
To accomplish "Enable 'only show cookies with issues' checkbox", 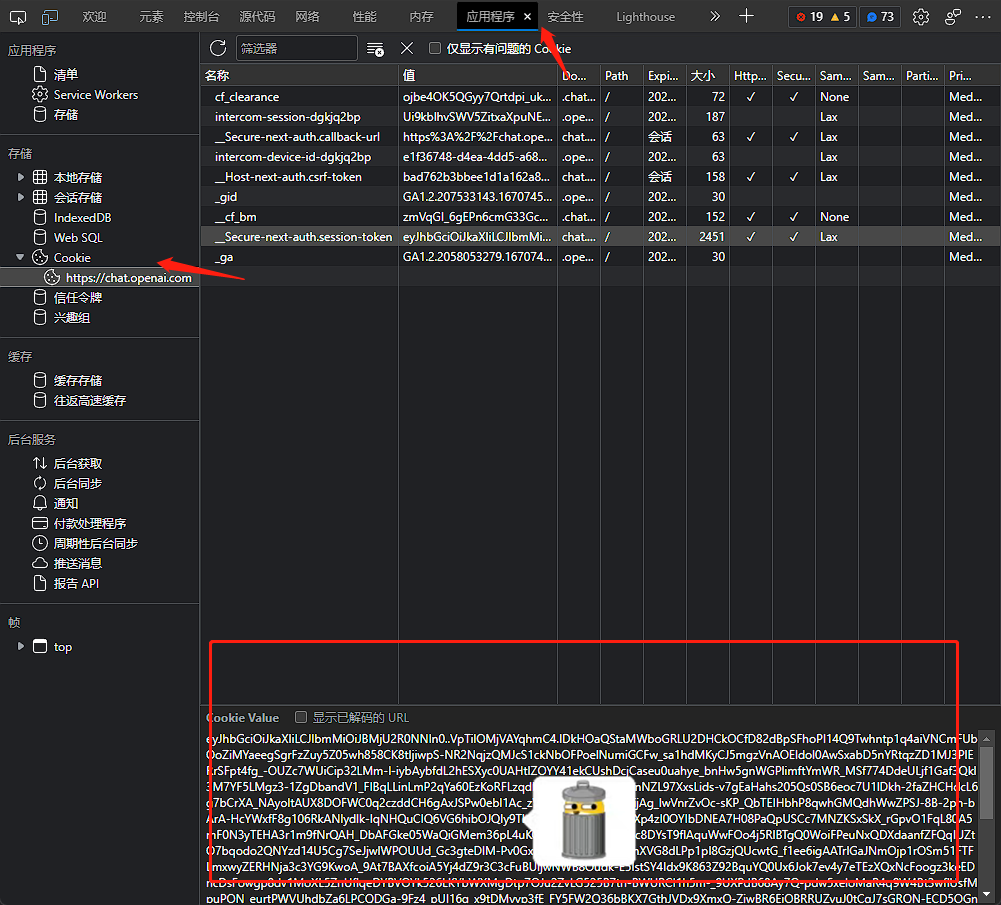I will [435, 48].
